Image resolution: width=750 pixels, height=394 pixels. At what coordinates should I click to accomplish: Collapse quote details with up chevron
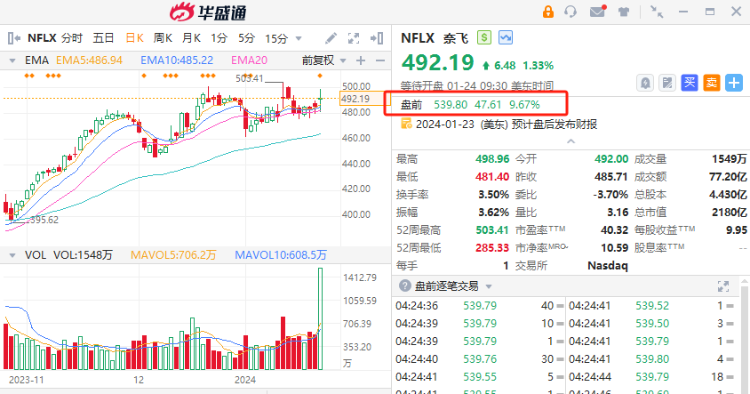coord(571,141)
